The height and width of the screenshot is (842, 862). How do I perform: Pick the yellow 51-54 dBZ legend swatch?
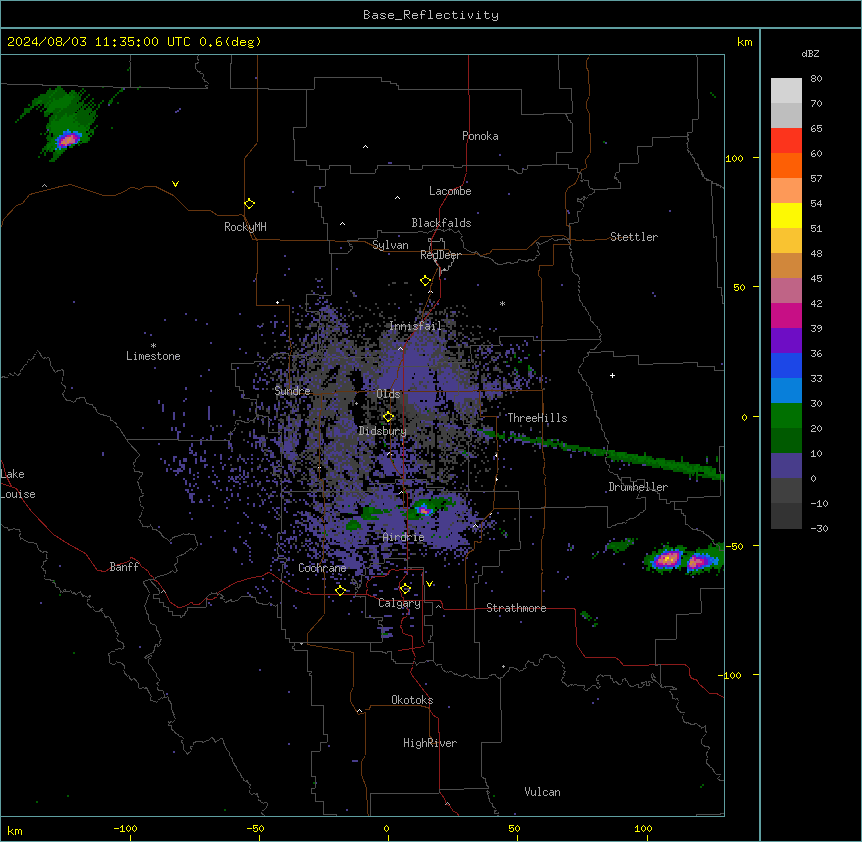(786, 215)
